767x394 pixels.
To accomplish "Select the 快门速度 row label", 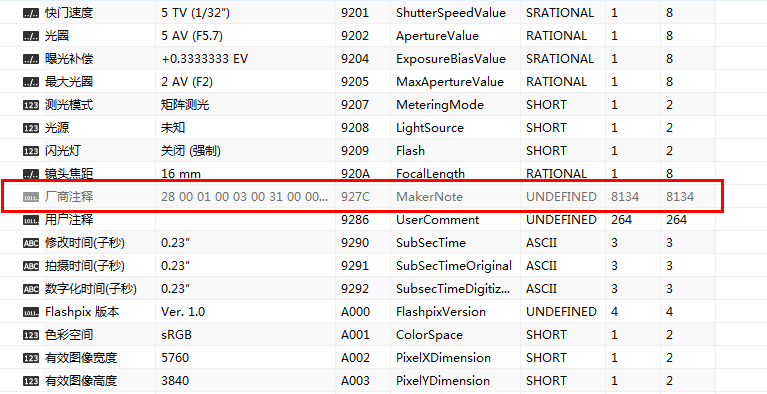I will 69,13.
